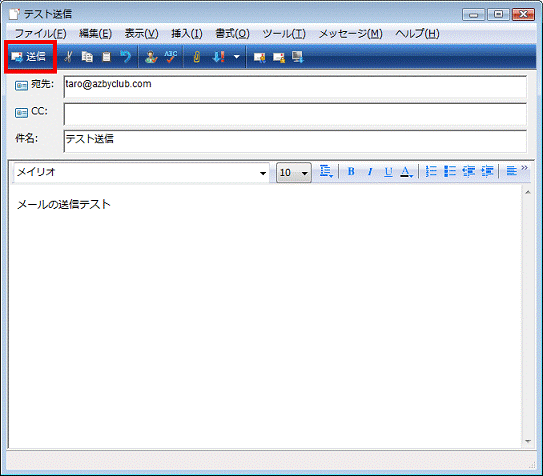Check names with the person icon
Viewport: 543px width, 476px height.
pos(151,57)
